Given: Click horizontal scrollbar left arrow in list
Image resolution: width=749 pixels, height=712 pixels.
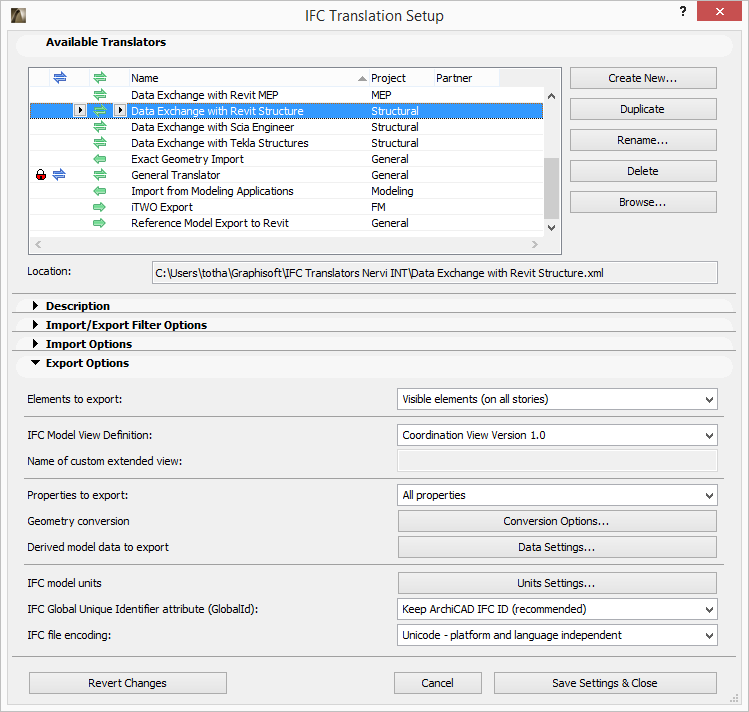Looking at the screenshot, I should pyautogui.click(x=38, y=244).
